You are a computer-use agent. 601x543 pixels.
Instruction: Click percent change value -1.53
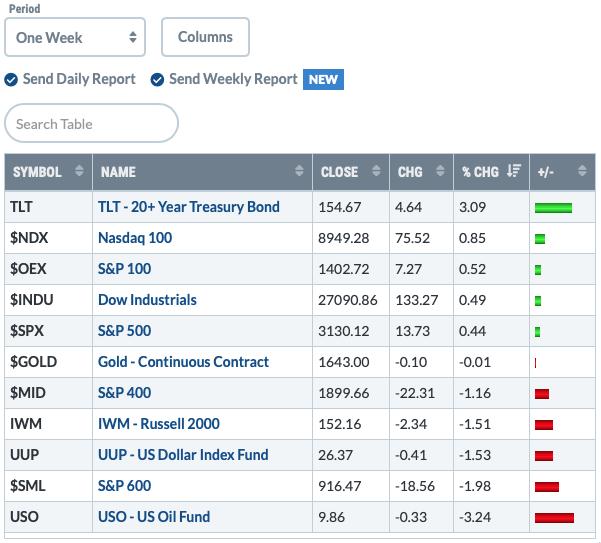click(475, 456)
